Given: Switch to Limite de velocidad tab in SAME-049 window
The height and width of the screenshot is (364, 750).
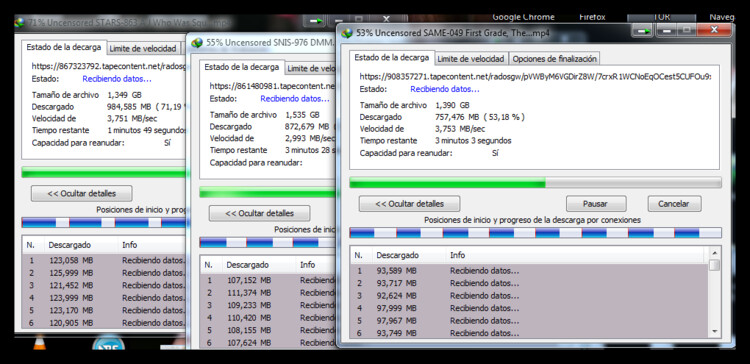Looking at the screenshot, I should 471,59.
